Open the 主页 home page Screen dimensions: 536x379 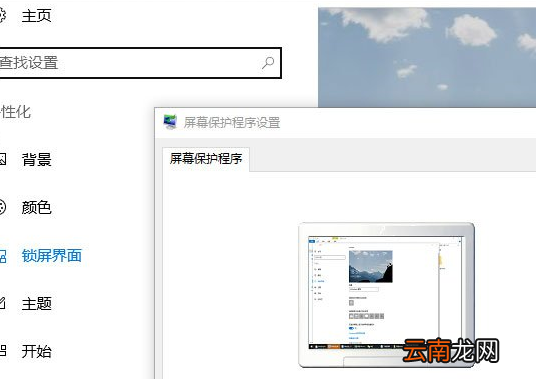pyautogui.click(x=36, y=16)
